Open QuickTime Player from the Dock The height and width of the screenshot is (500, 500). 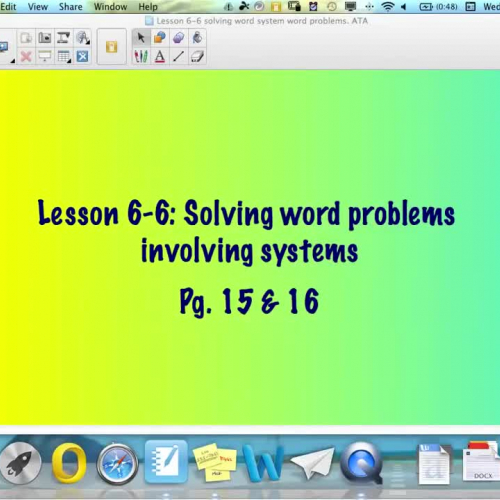coord(361,463)
